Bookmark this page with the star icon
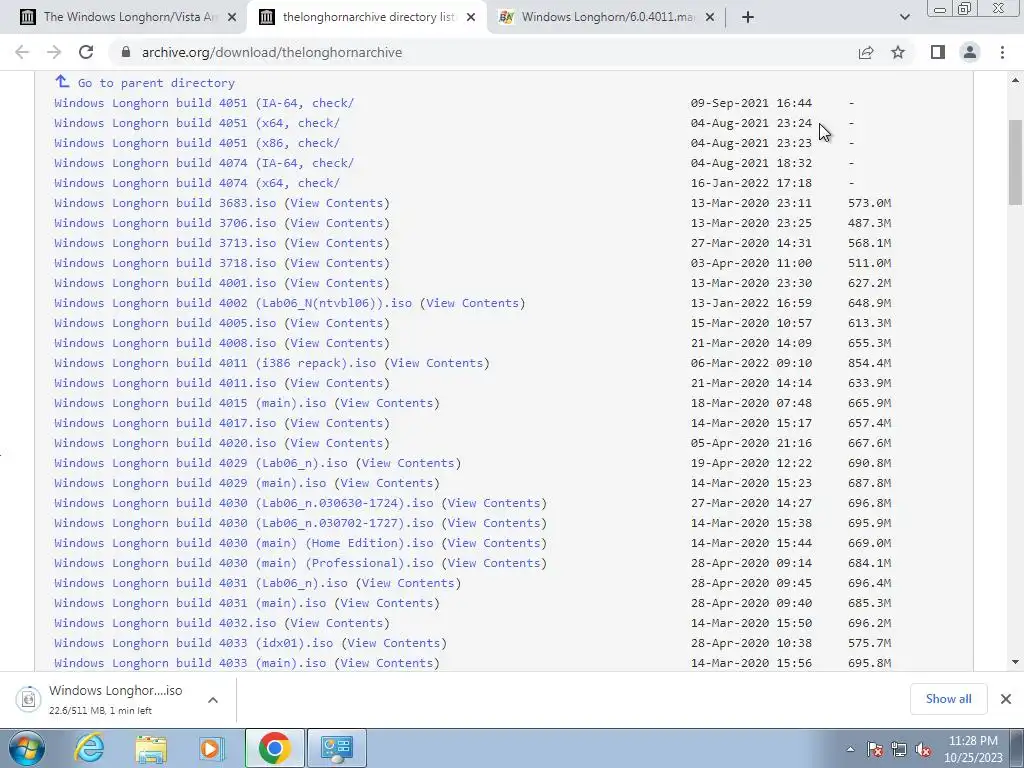The image size is (1024, 768). pyautogui.click(x=898, y=52)
